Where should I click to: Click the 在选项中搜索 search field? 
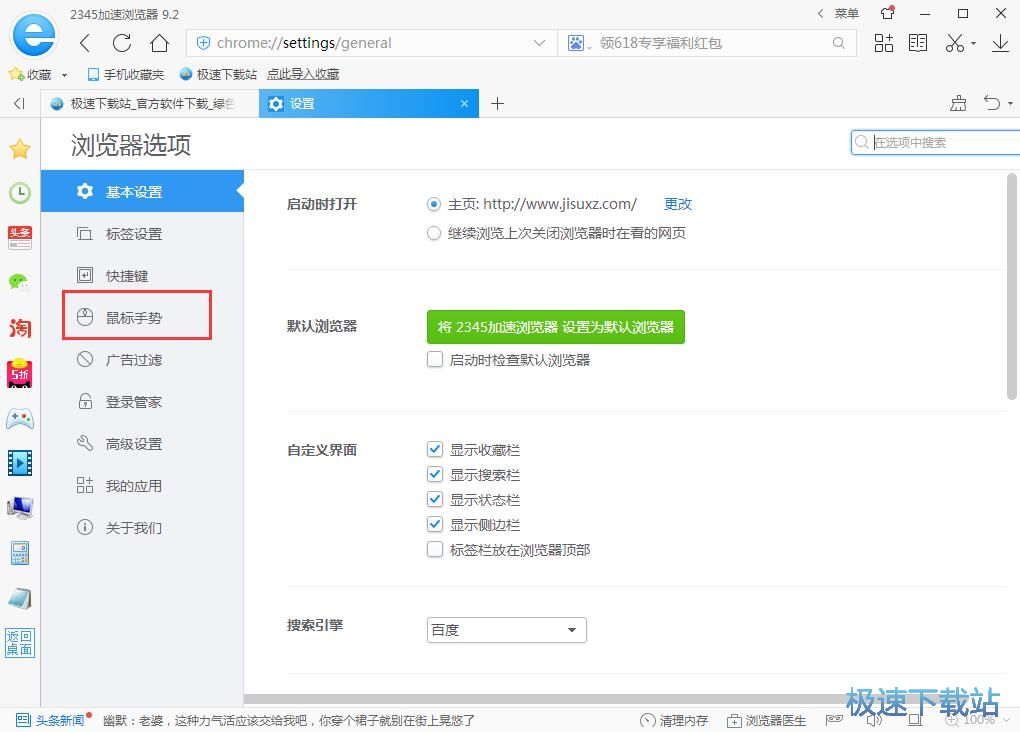click(x=935, y=142)
